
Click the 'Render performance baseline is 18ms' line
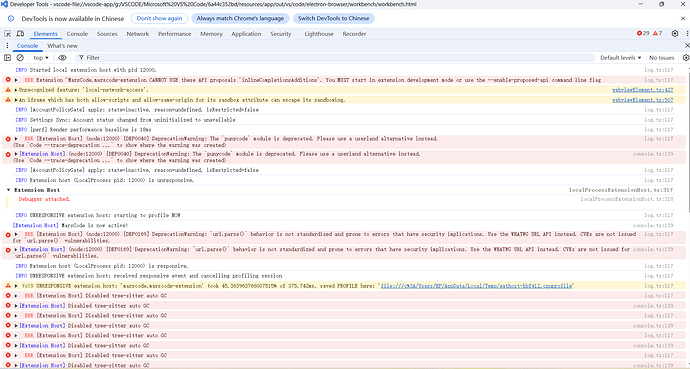pos(83,130)
